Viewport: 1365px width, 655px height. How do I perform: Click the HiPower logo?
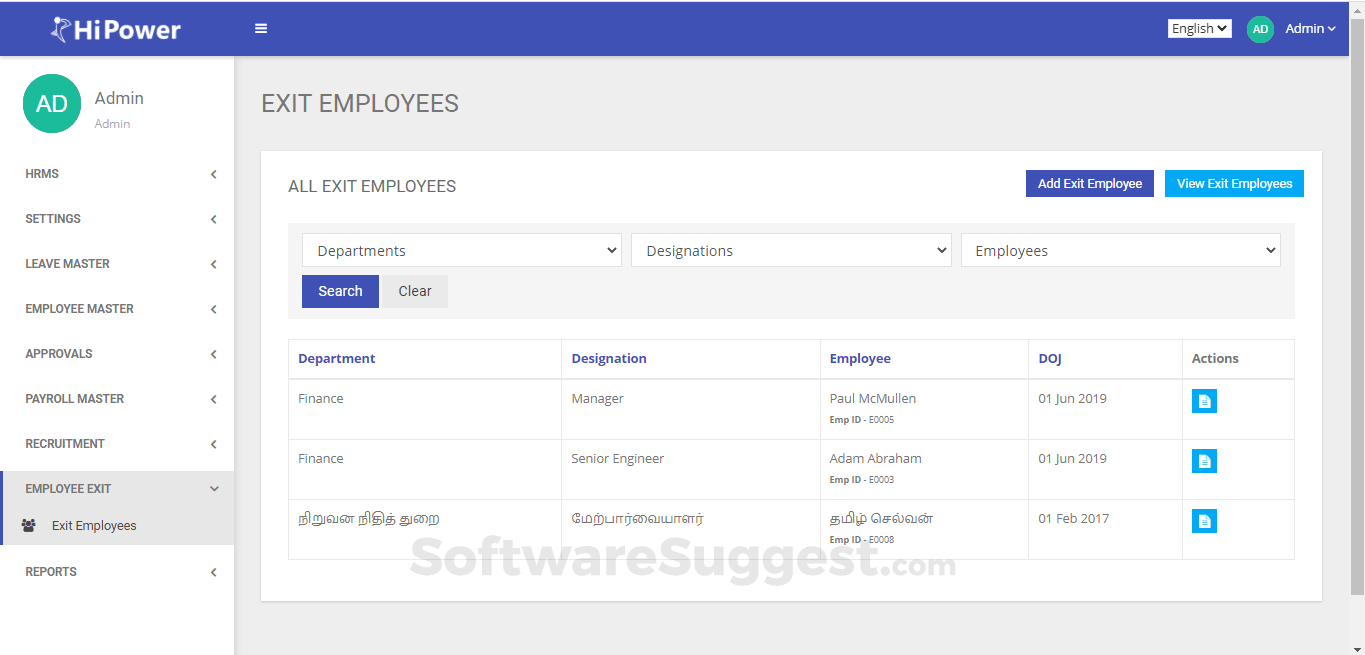pos(116,30)
